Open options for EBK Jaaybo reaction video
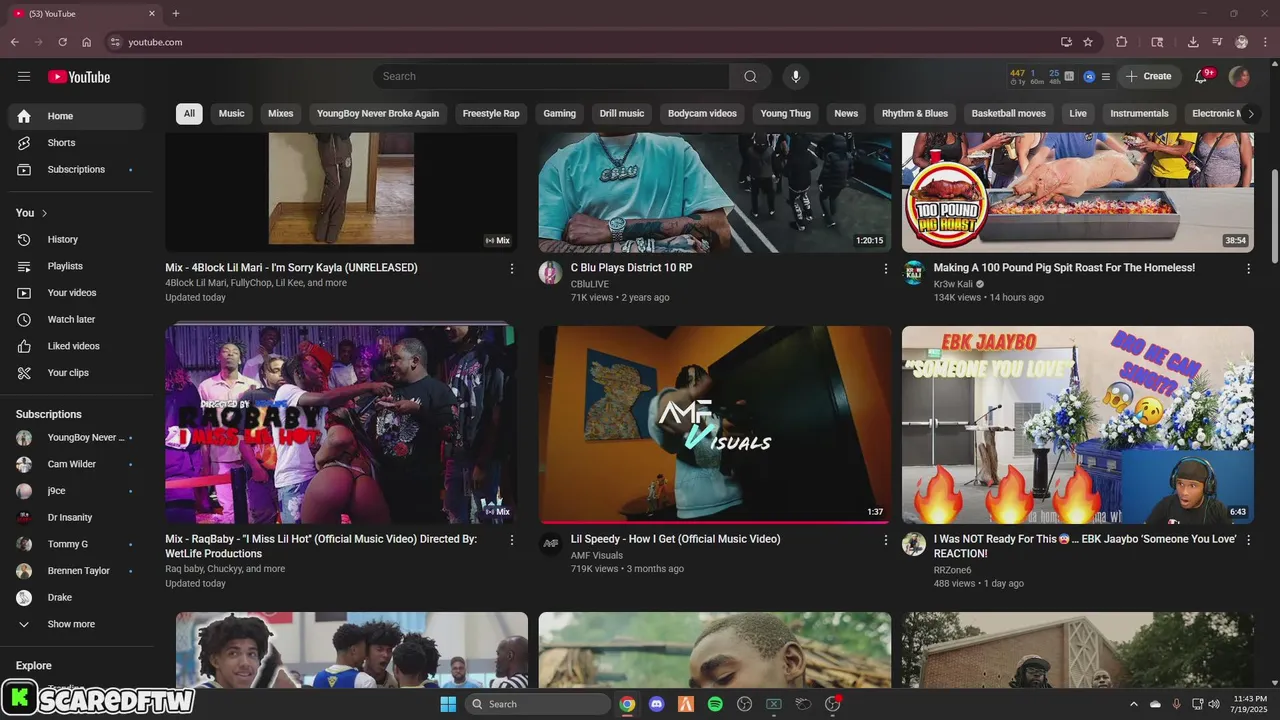The image size is (1280, 720). coord(1248,539)
